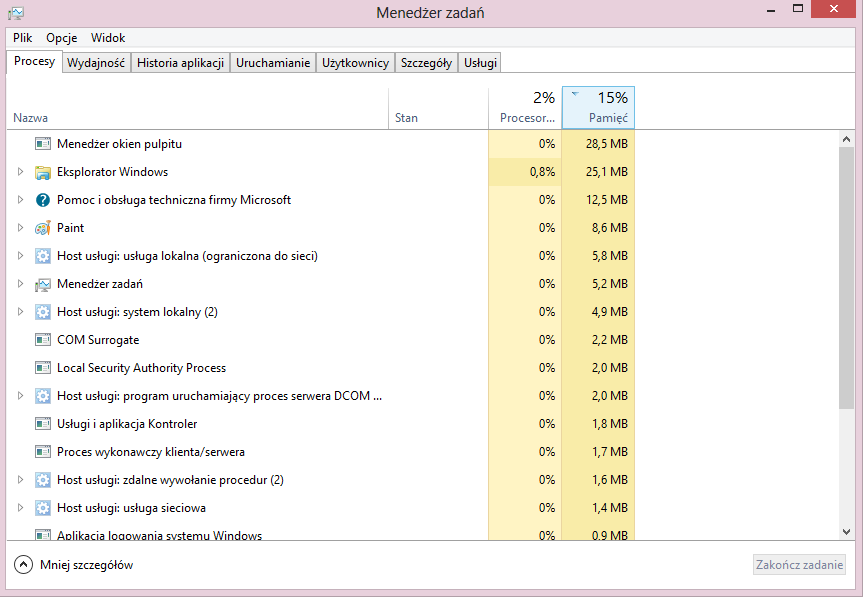
Task: Expand Host usługi: system lokalny (2)
Action: pos(20,312)
